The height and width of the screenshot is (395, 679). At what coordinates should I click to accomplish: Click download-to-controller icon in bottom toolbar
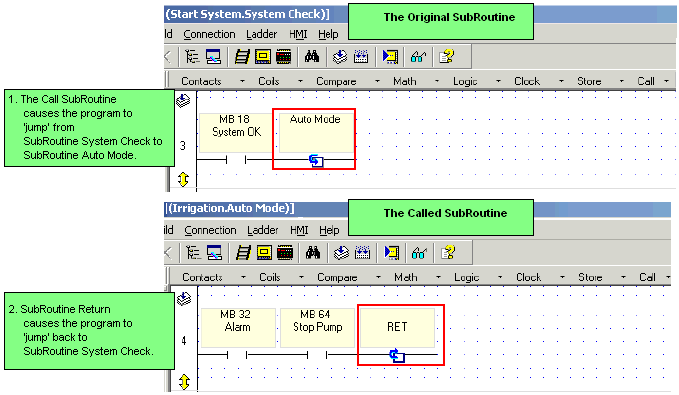342,253
